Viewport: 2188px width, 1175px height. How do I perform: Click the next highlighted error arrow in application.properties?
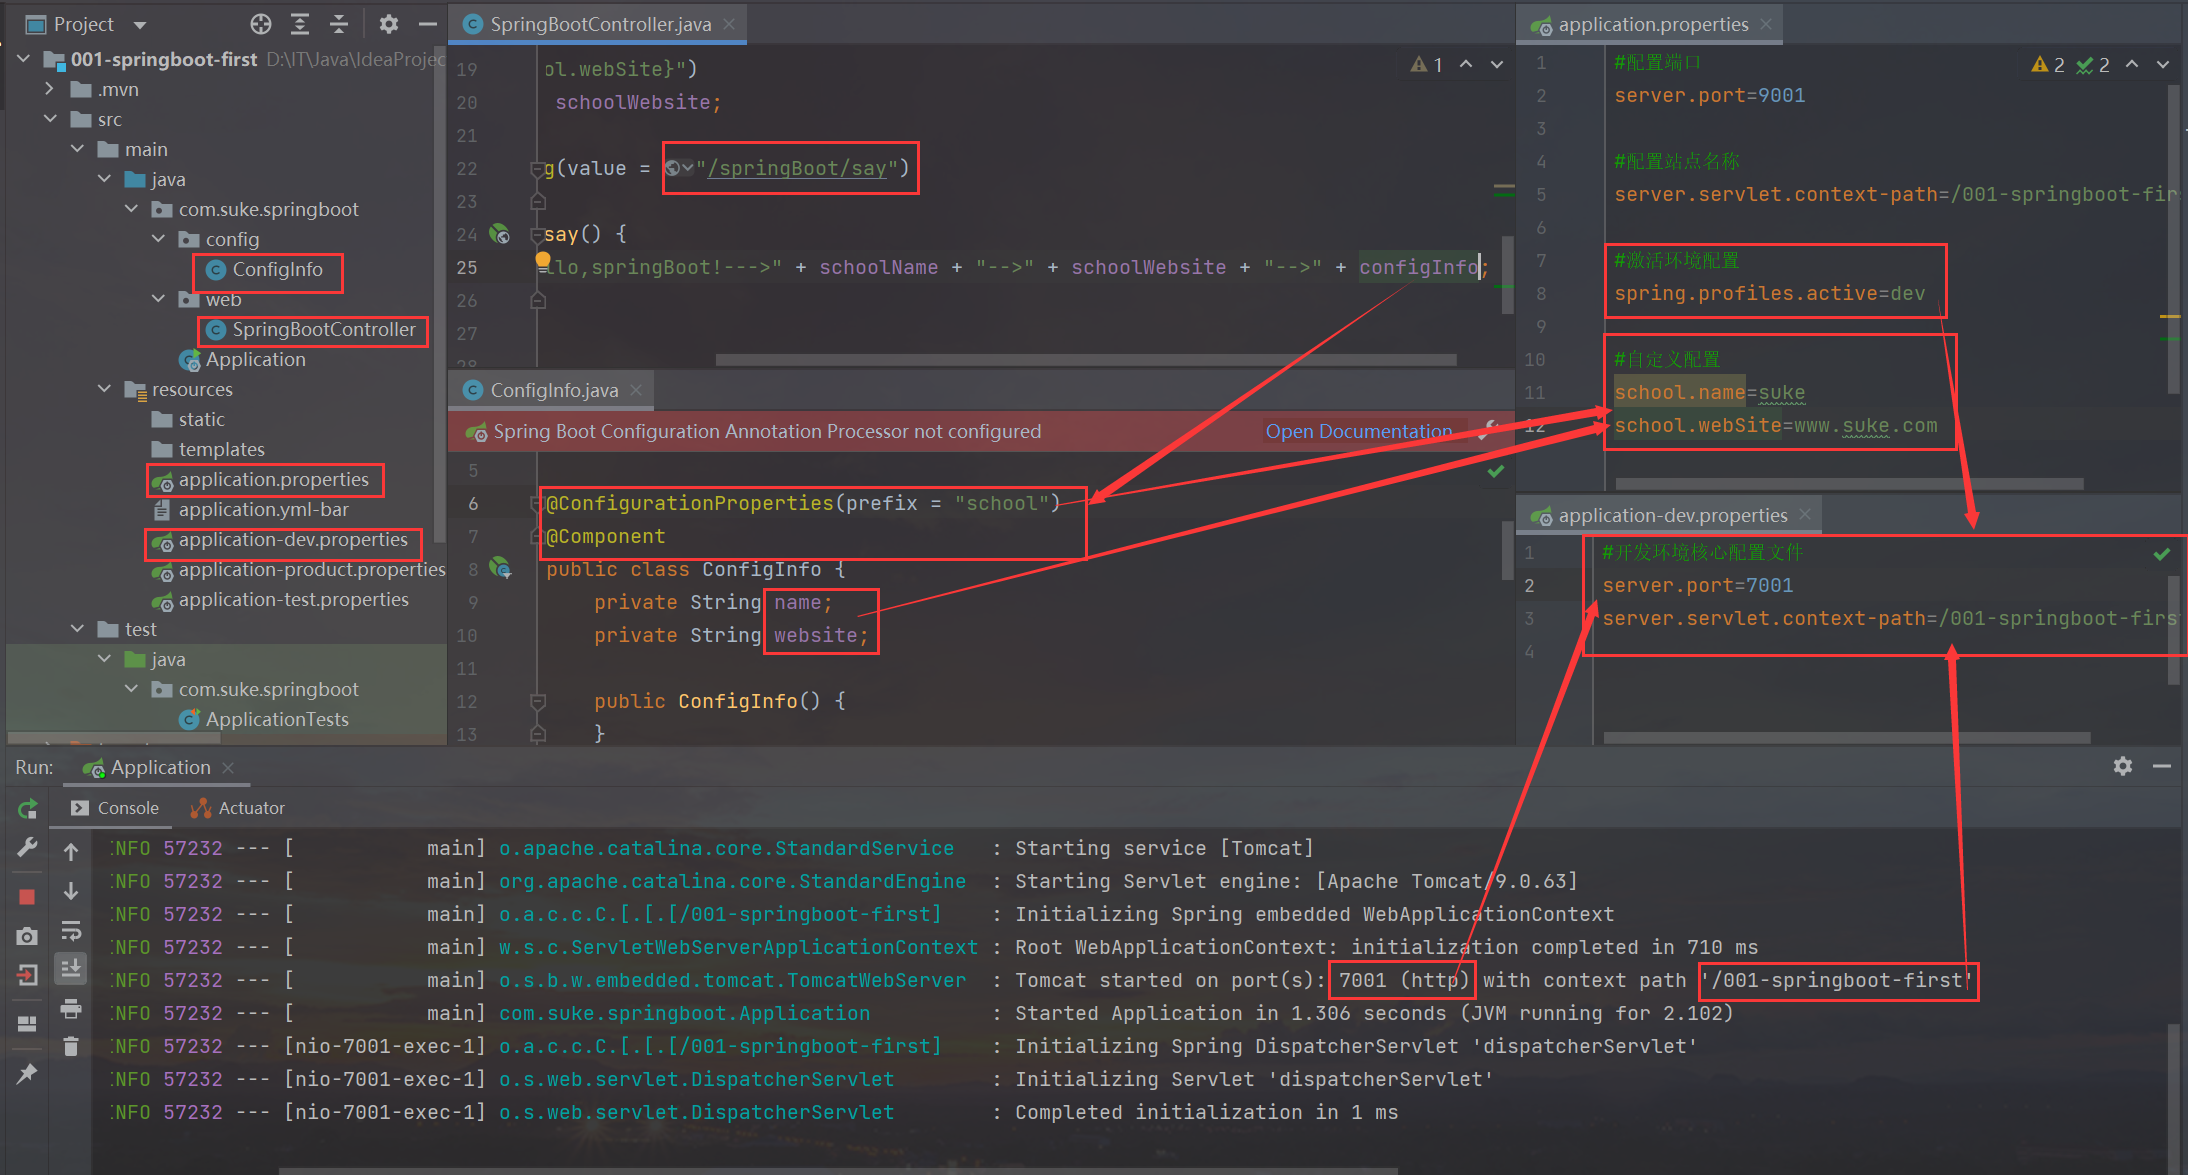coord(2163,64)
